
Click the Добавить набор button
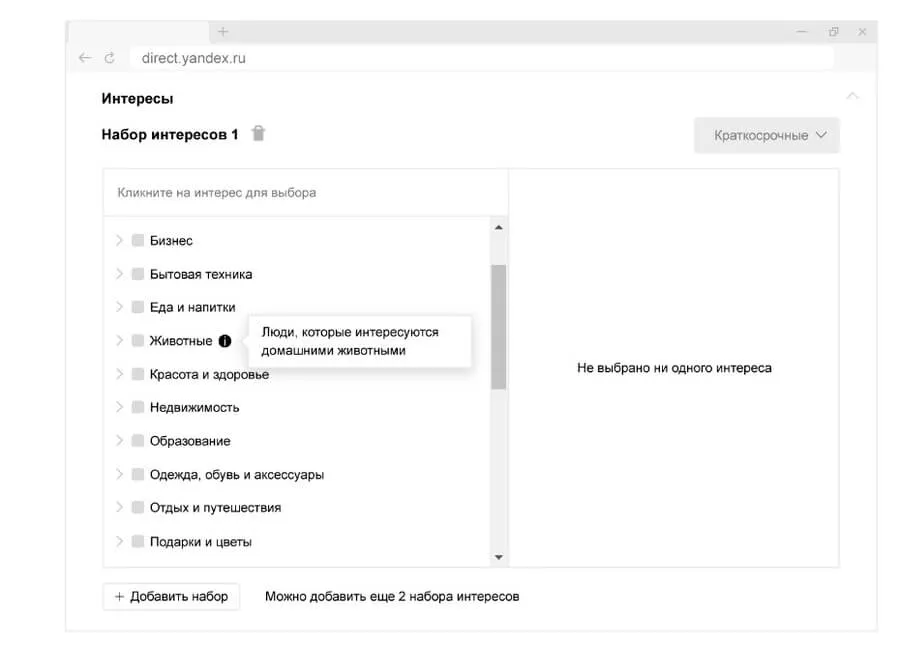tap(171, 596)
